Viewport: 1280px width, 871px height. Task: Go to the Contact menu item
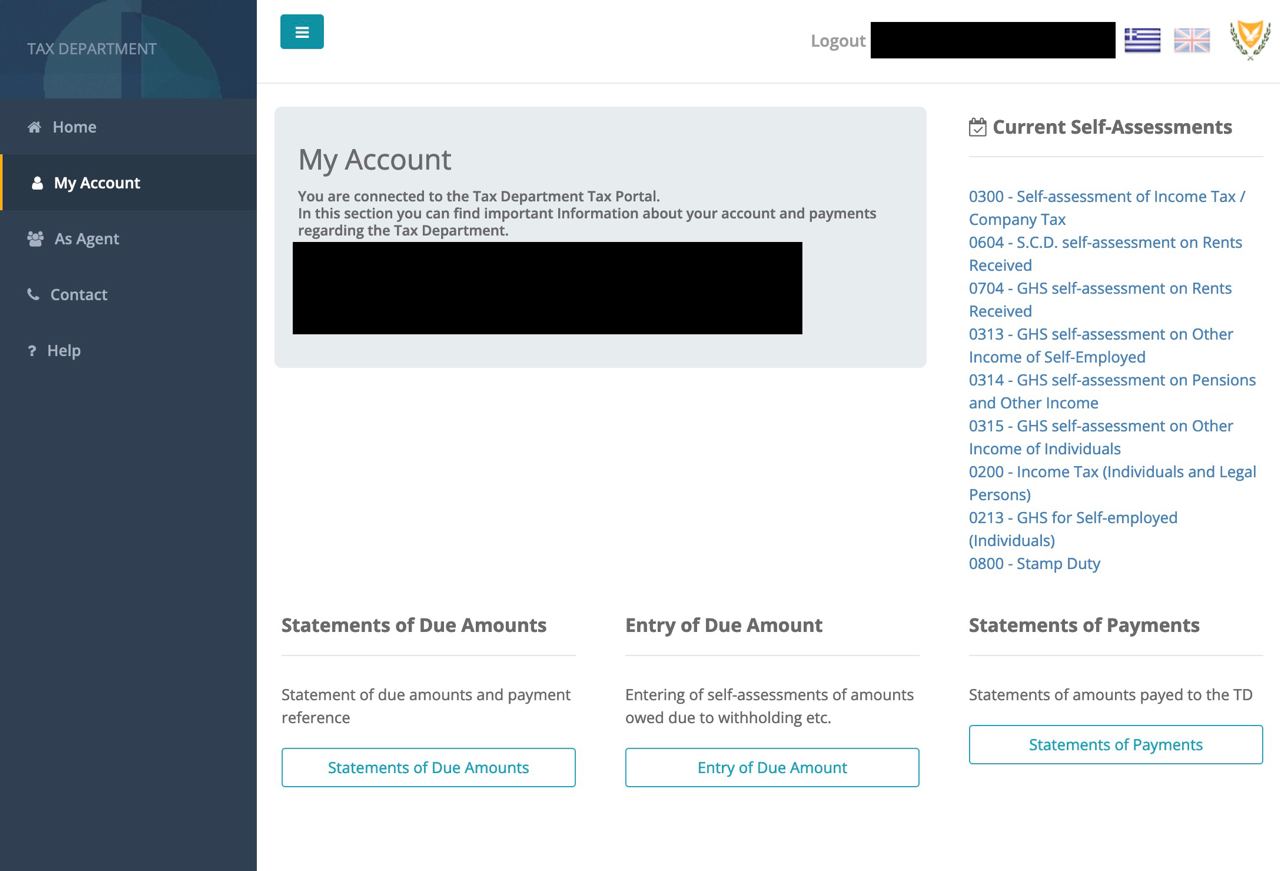tap(78, 295)
